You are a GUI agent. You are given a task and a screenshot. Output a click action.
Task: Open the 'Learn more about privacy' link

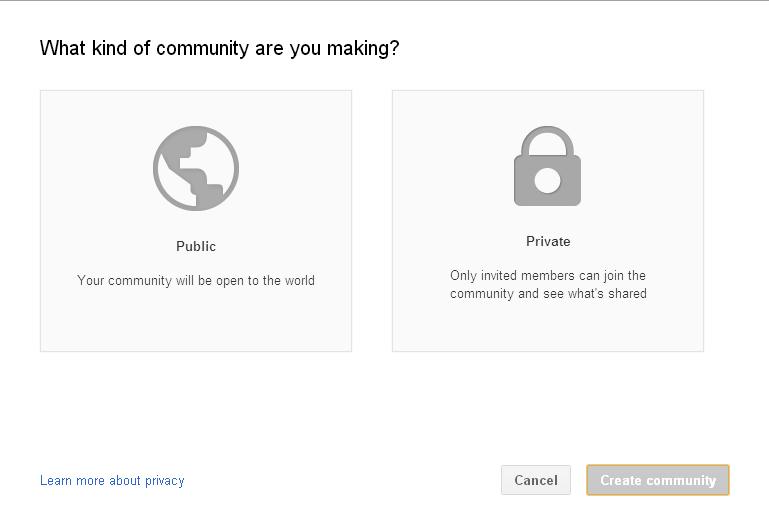[x=112, y=480]
